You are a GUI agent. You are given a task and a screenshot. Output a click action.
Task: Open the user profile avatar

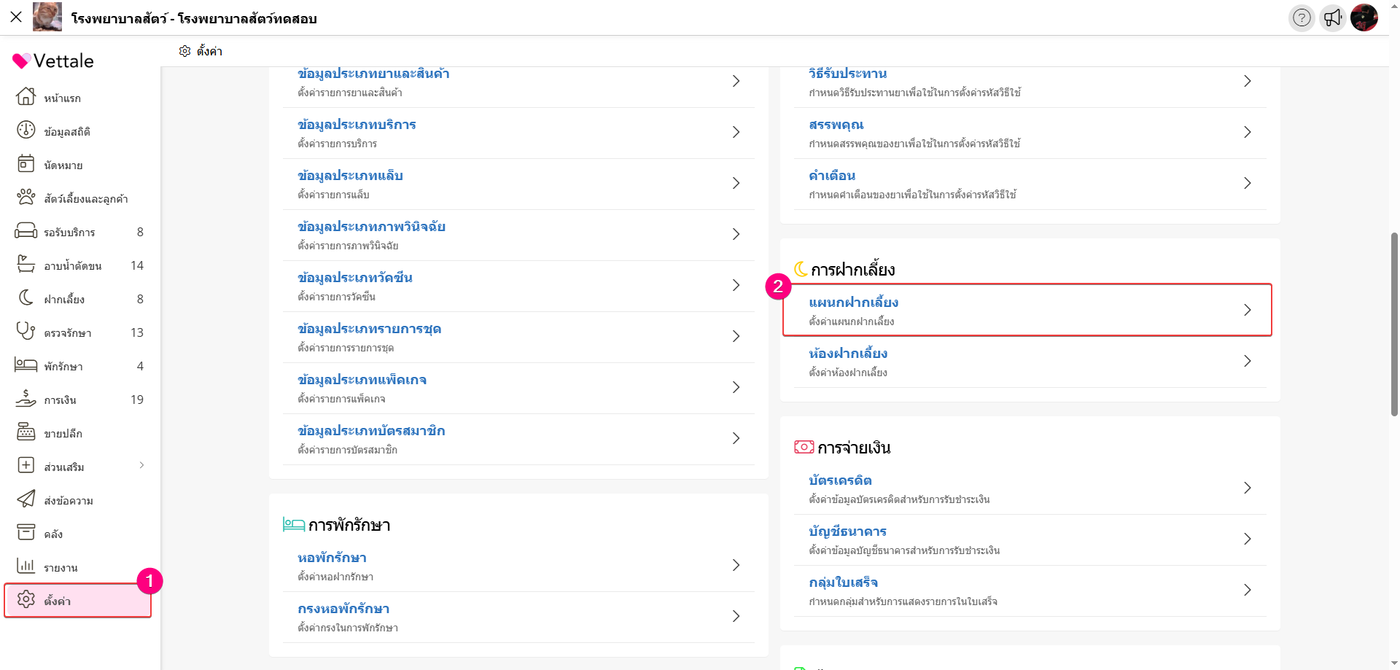[x=1364, y=18]
